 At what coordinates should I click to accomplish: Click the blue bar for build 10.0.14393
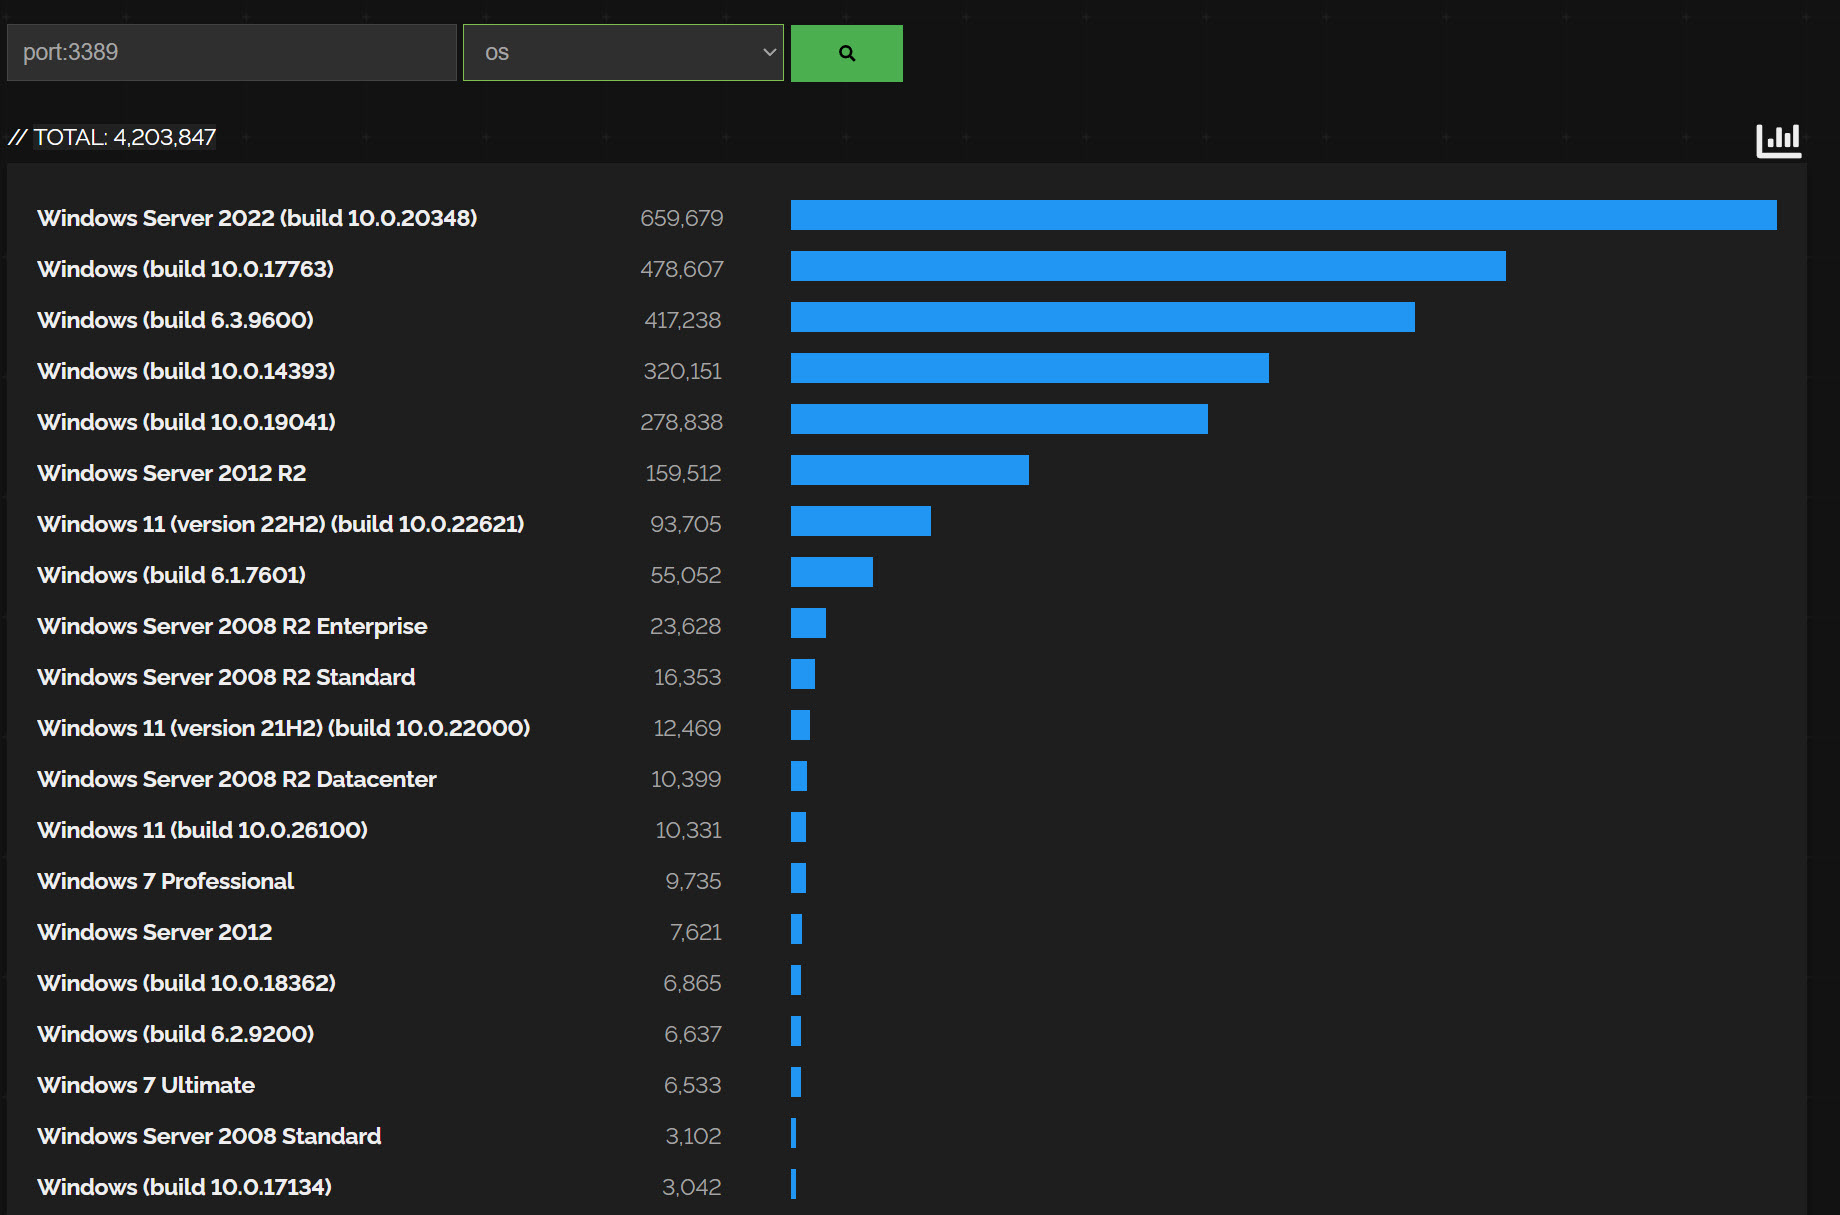click(x=1030, y=368)
